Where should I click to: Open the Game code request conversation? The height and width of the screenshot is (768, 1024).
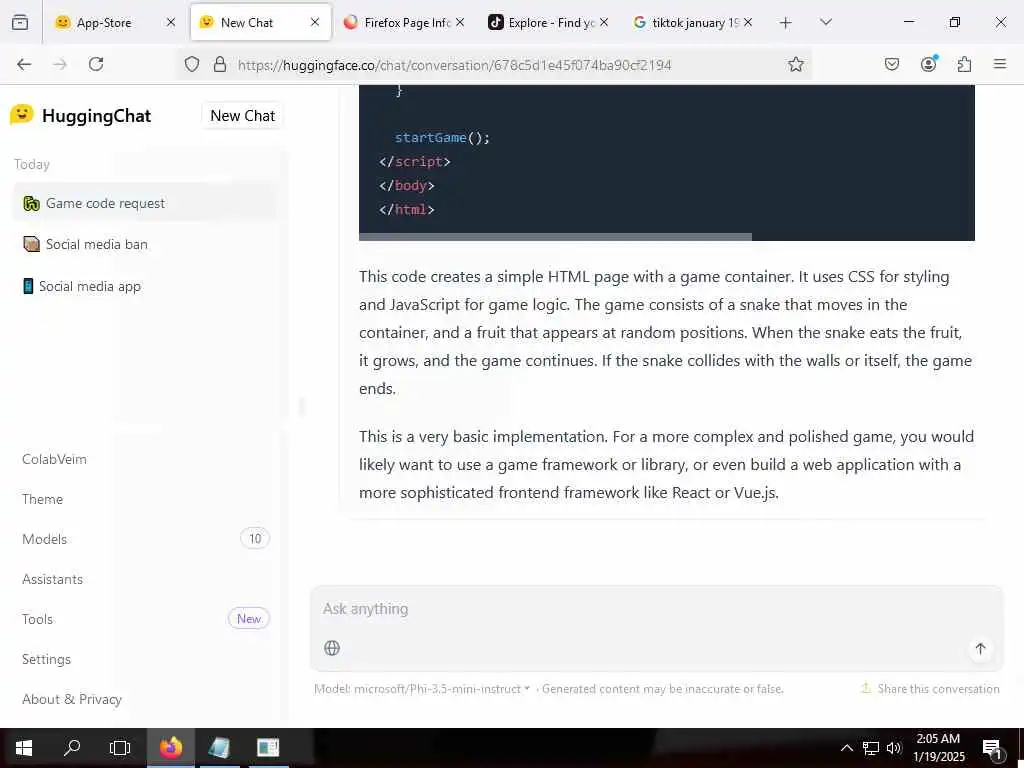[x=145, y=203]
